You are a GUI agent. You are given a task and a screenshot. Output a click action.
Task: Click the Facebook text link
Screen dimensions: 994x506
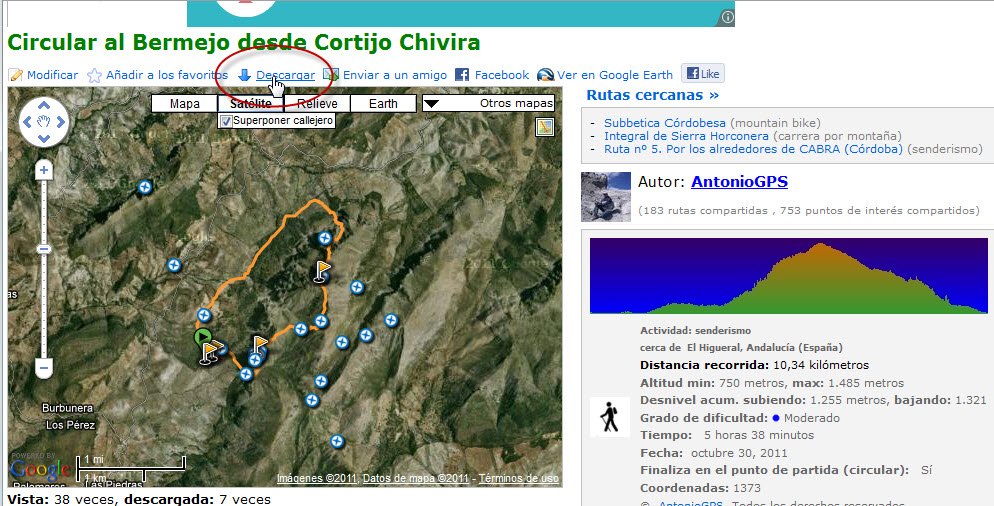click(x=501, y=75)
